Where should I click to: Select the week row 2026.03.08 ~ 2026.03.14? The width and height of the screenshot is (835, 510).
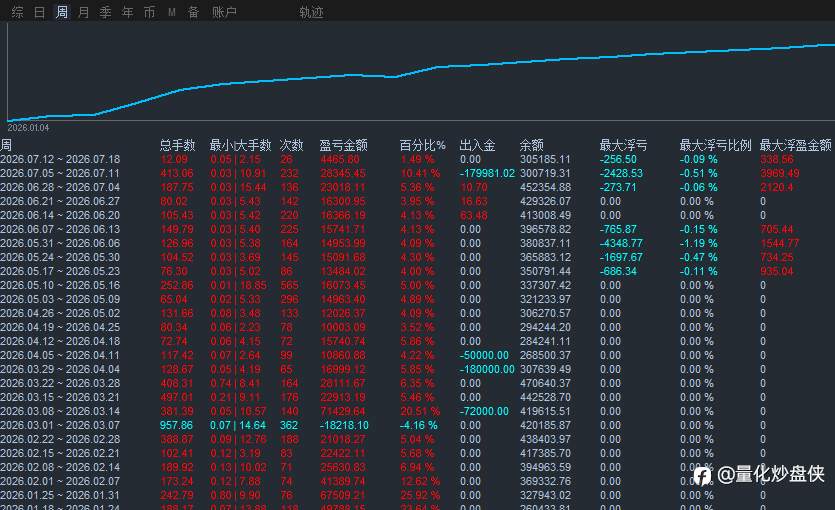(x=418, y=411)
